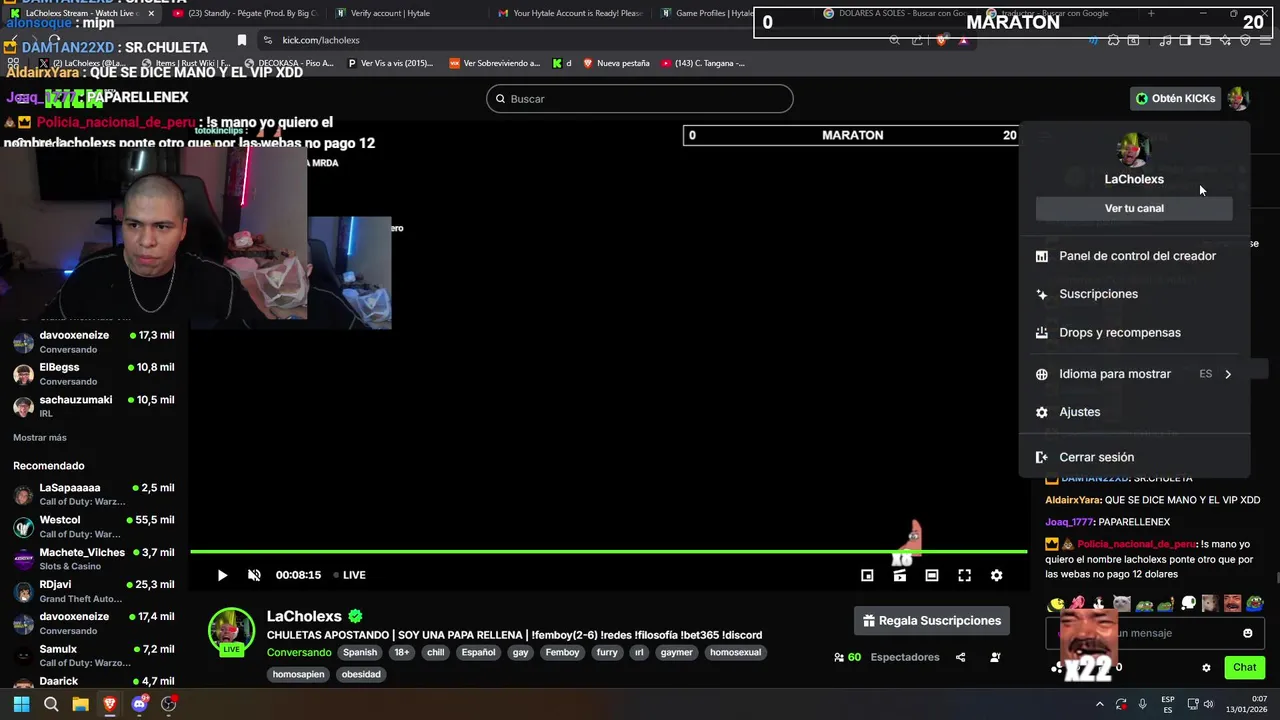The width and height of the screenshot is (1280, 720).
Task: Open Discord taskbar icon
Action: coord(139,704)
